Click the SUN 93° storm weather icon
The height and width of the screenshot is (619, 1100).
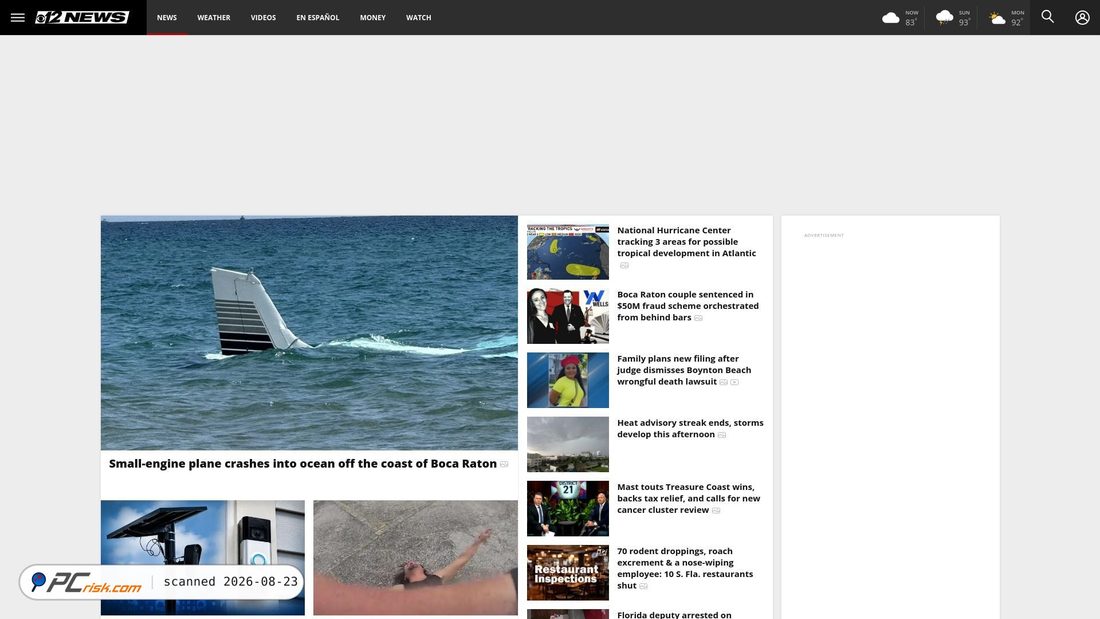coord(944,18)
